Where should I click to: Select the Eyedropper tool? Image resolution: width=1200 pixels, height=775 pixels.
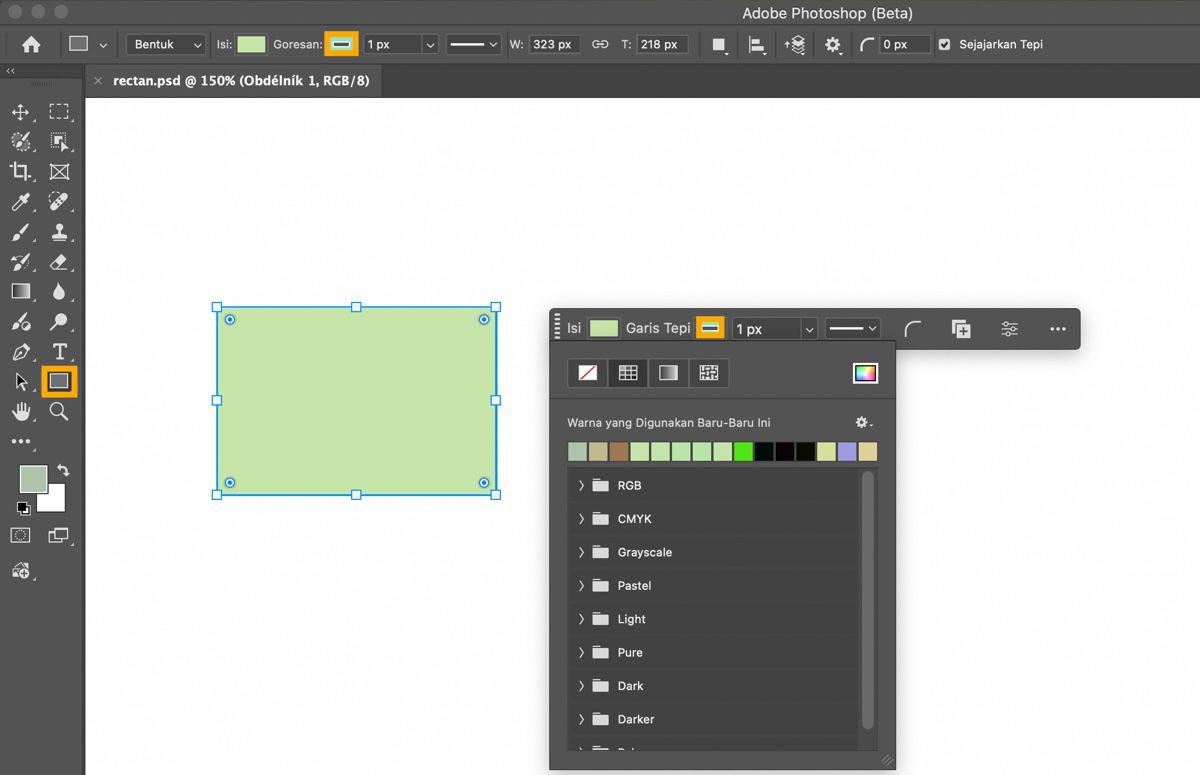pyautogui.click(x=20, y=202)
